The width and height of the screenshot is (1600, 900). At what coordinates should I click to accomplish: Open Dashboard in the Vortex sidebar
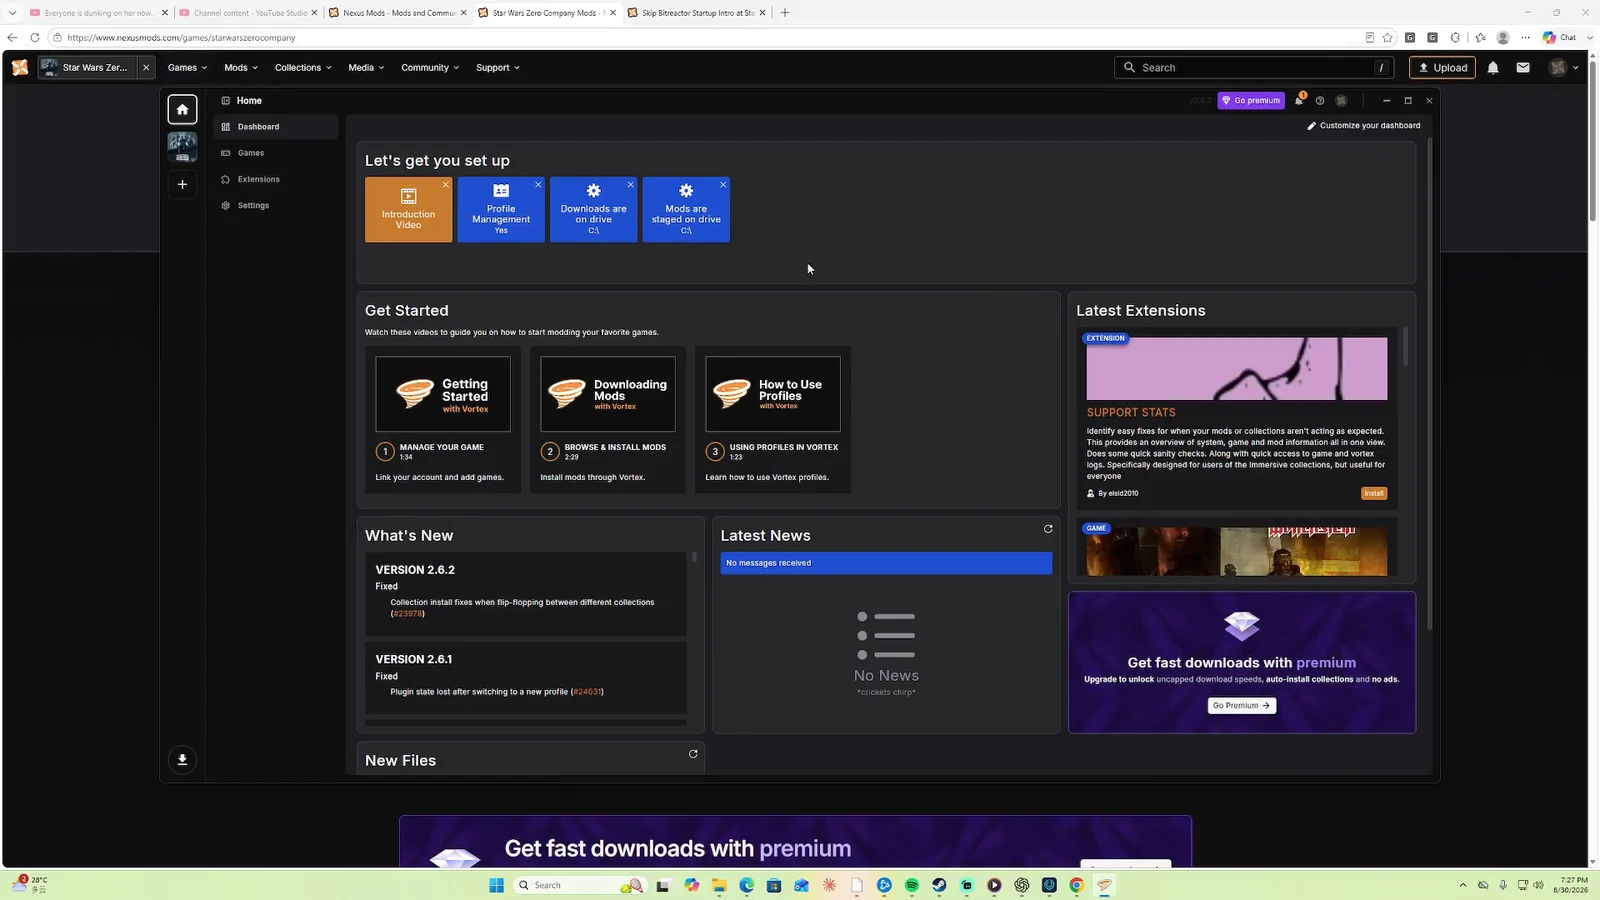coord(275,127)
